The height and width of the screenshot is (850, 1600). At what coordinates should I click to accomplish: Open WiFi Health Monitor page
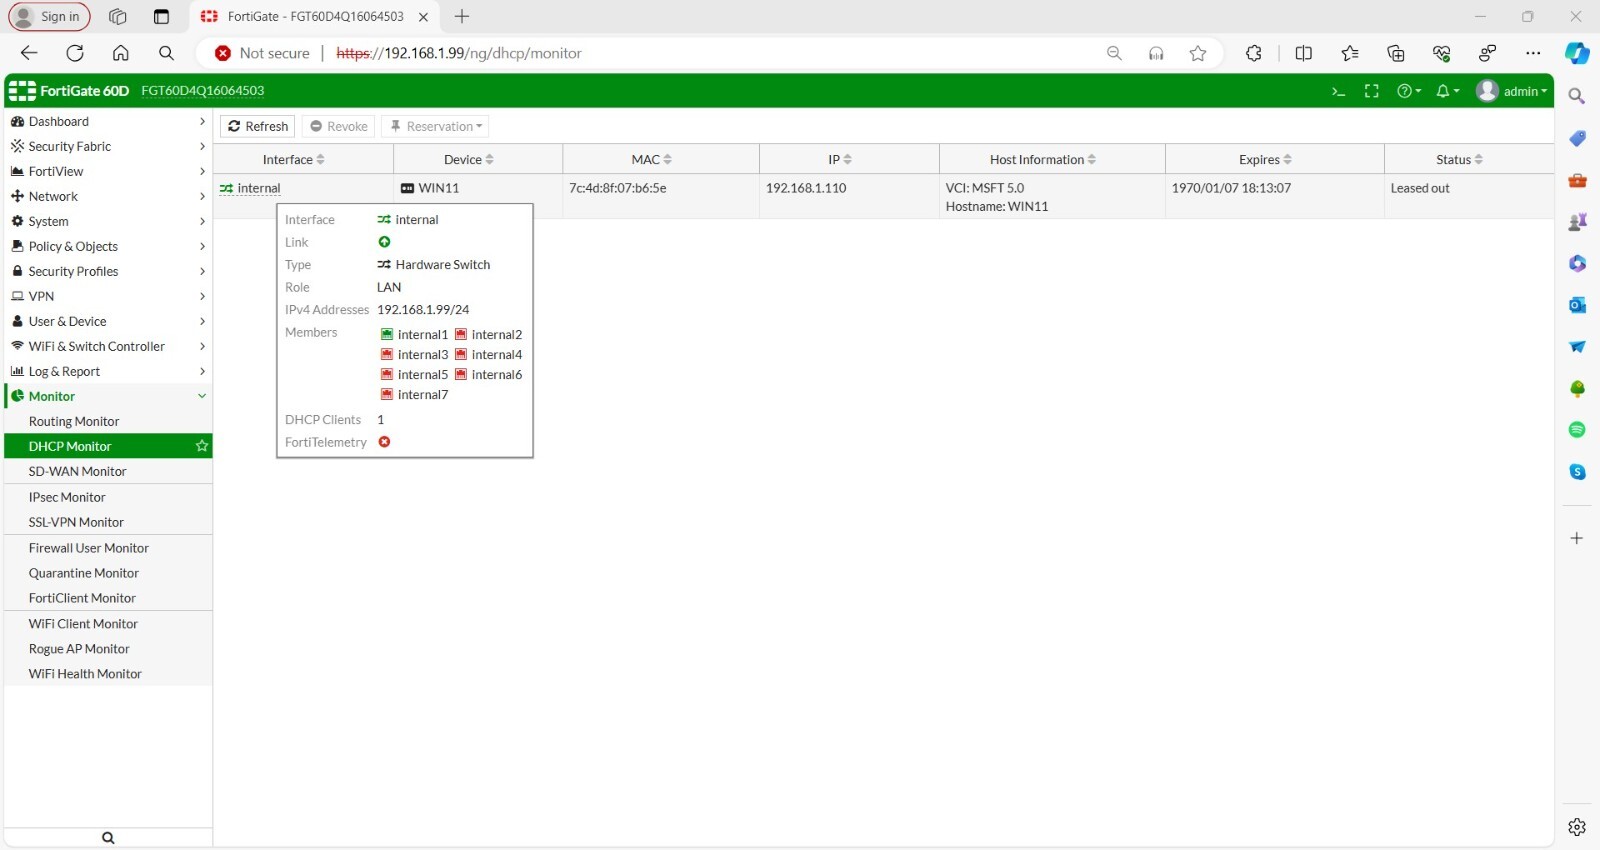pos(108,674)
